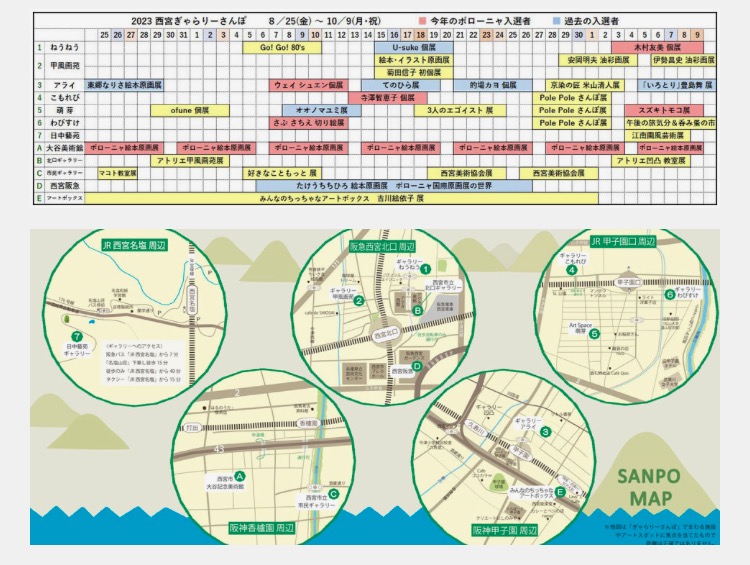Click the 東郷なりさ絵本原画展 schedule bar
The image size is (750, 565).
click(124, 85)
